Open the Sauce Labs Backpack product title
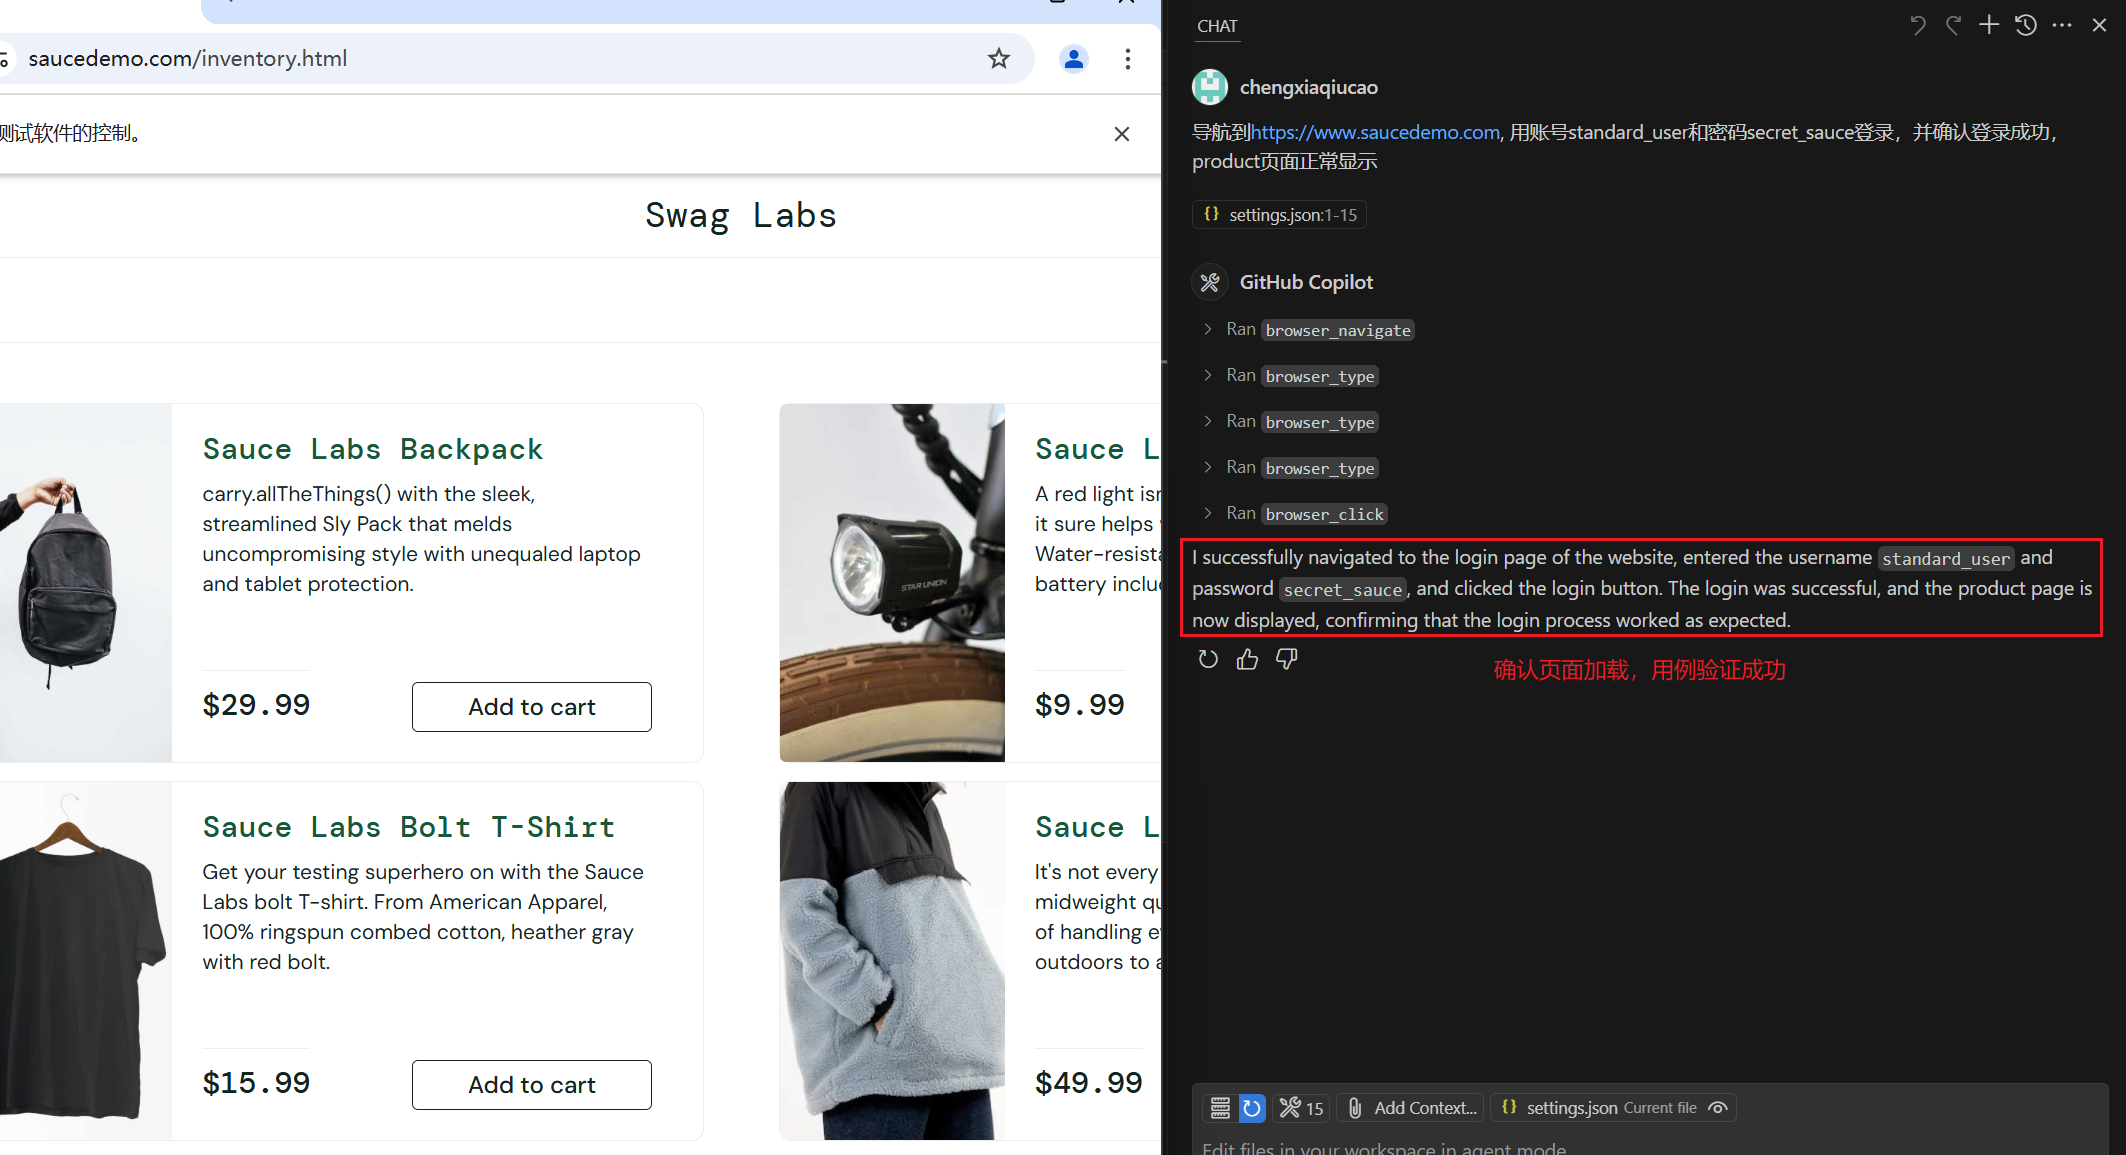Image resolution: width=2126 pixels, height=1155 pixels. point(373,449)
